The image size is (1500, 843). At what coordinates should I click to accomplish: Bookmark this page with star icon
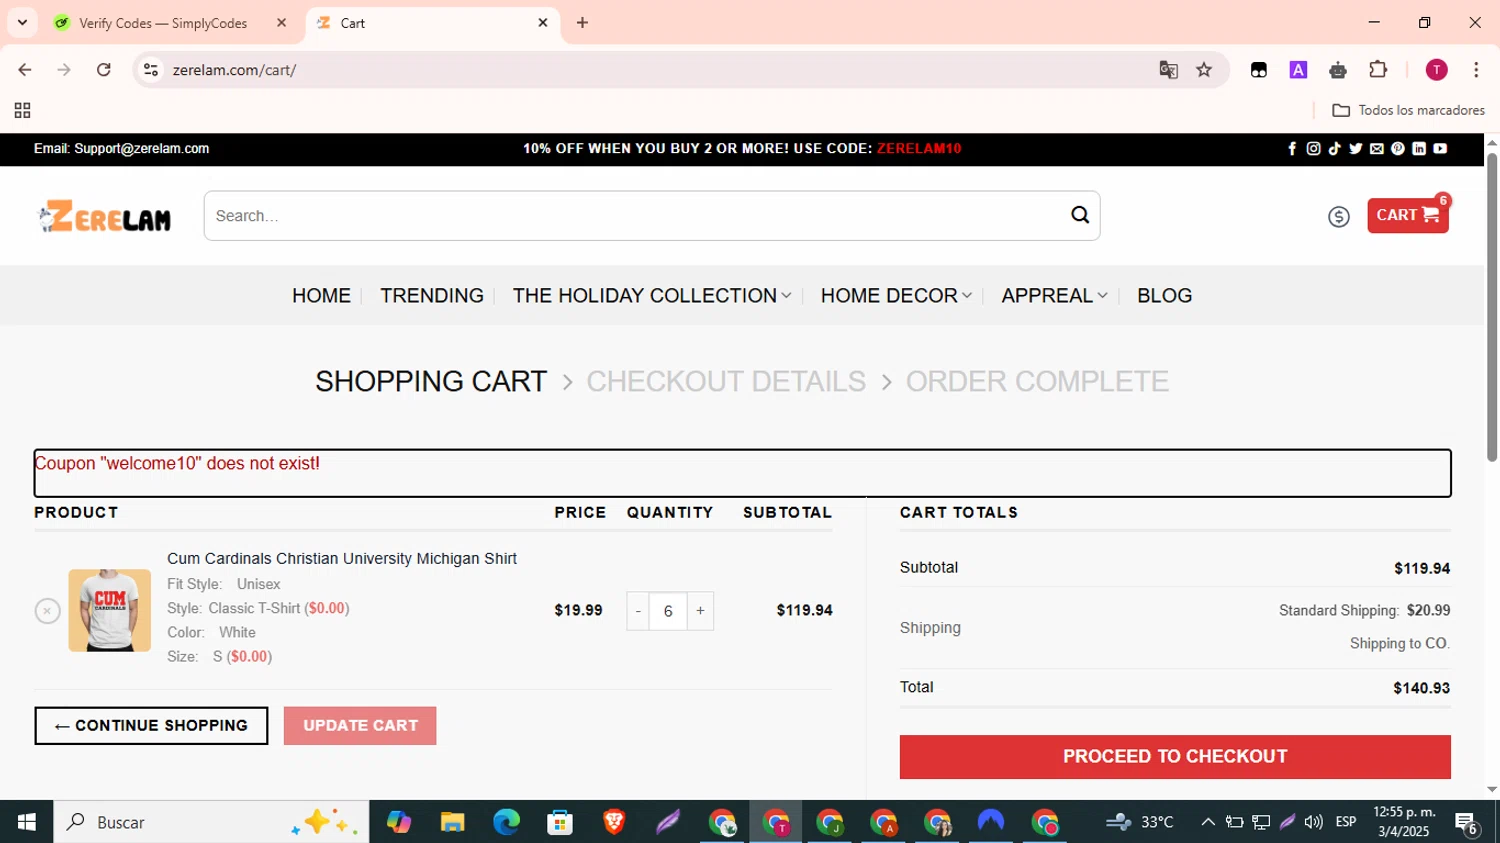pyautogui.click(x=1204, y=70)
